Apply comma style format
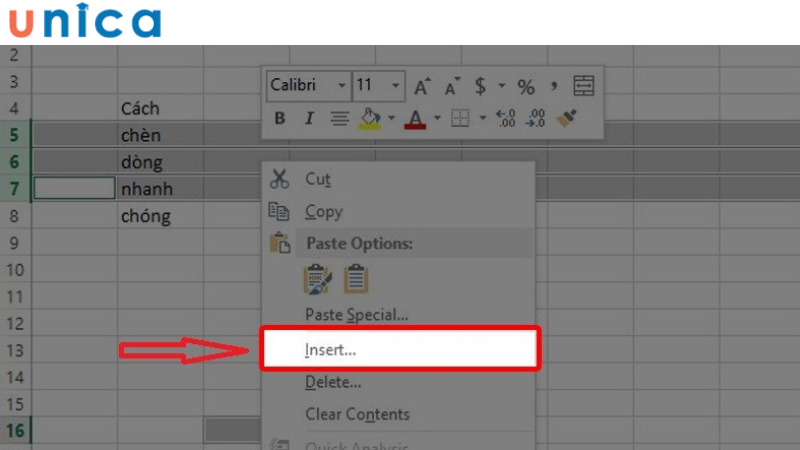Image resolution: width=800 pixels, height=450 pixels. point(554,86)
